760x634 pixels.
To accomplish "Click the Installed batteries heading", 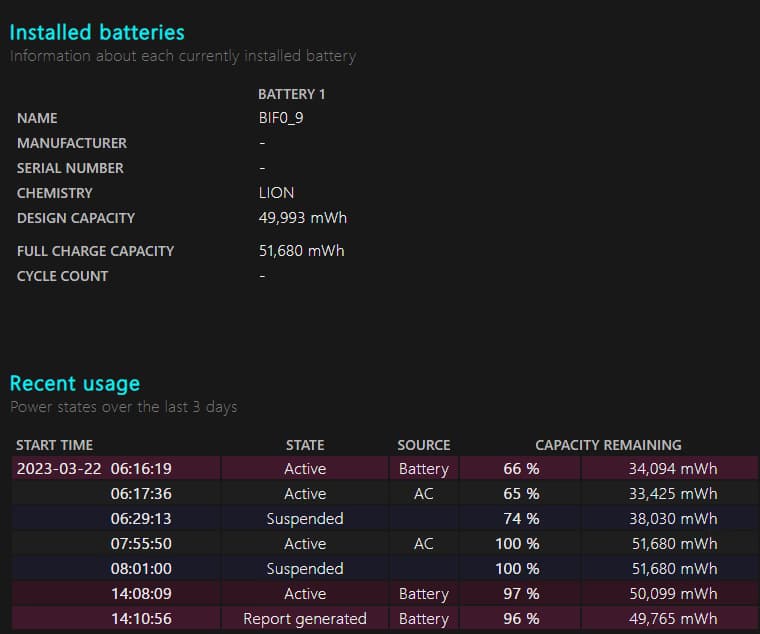I will click(97, 32).
